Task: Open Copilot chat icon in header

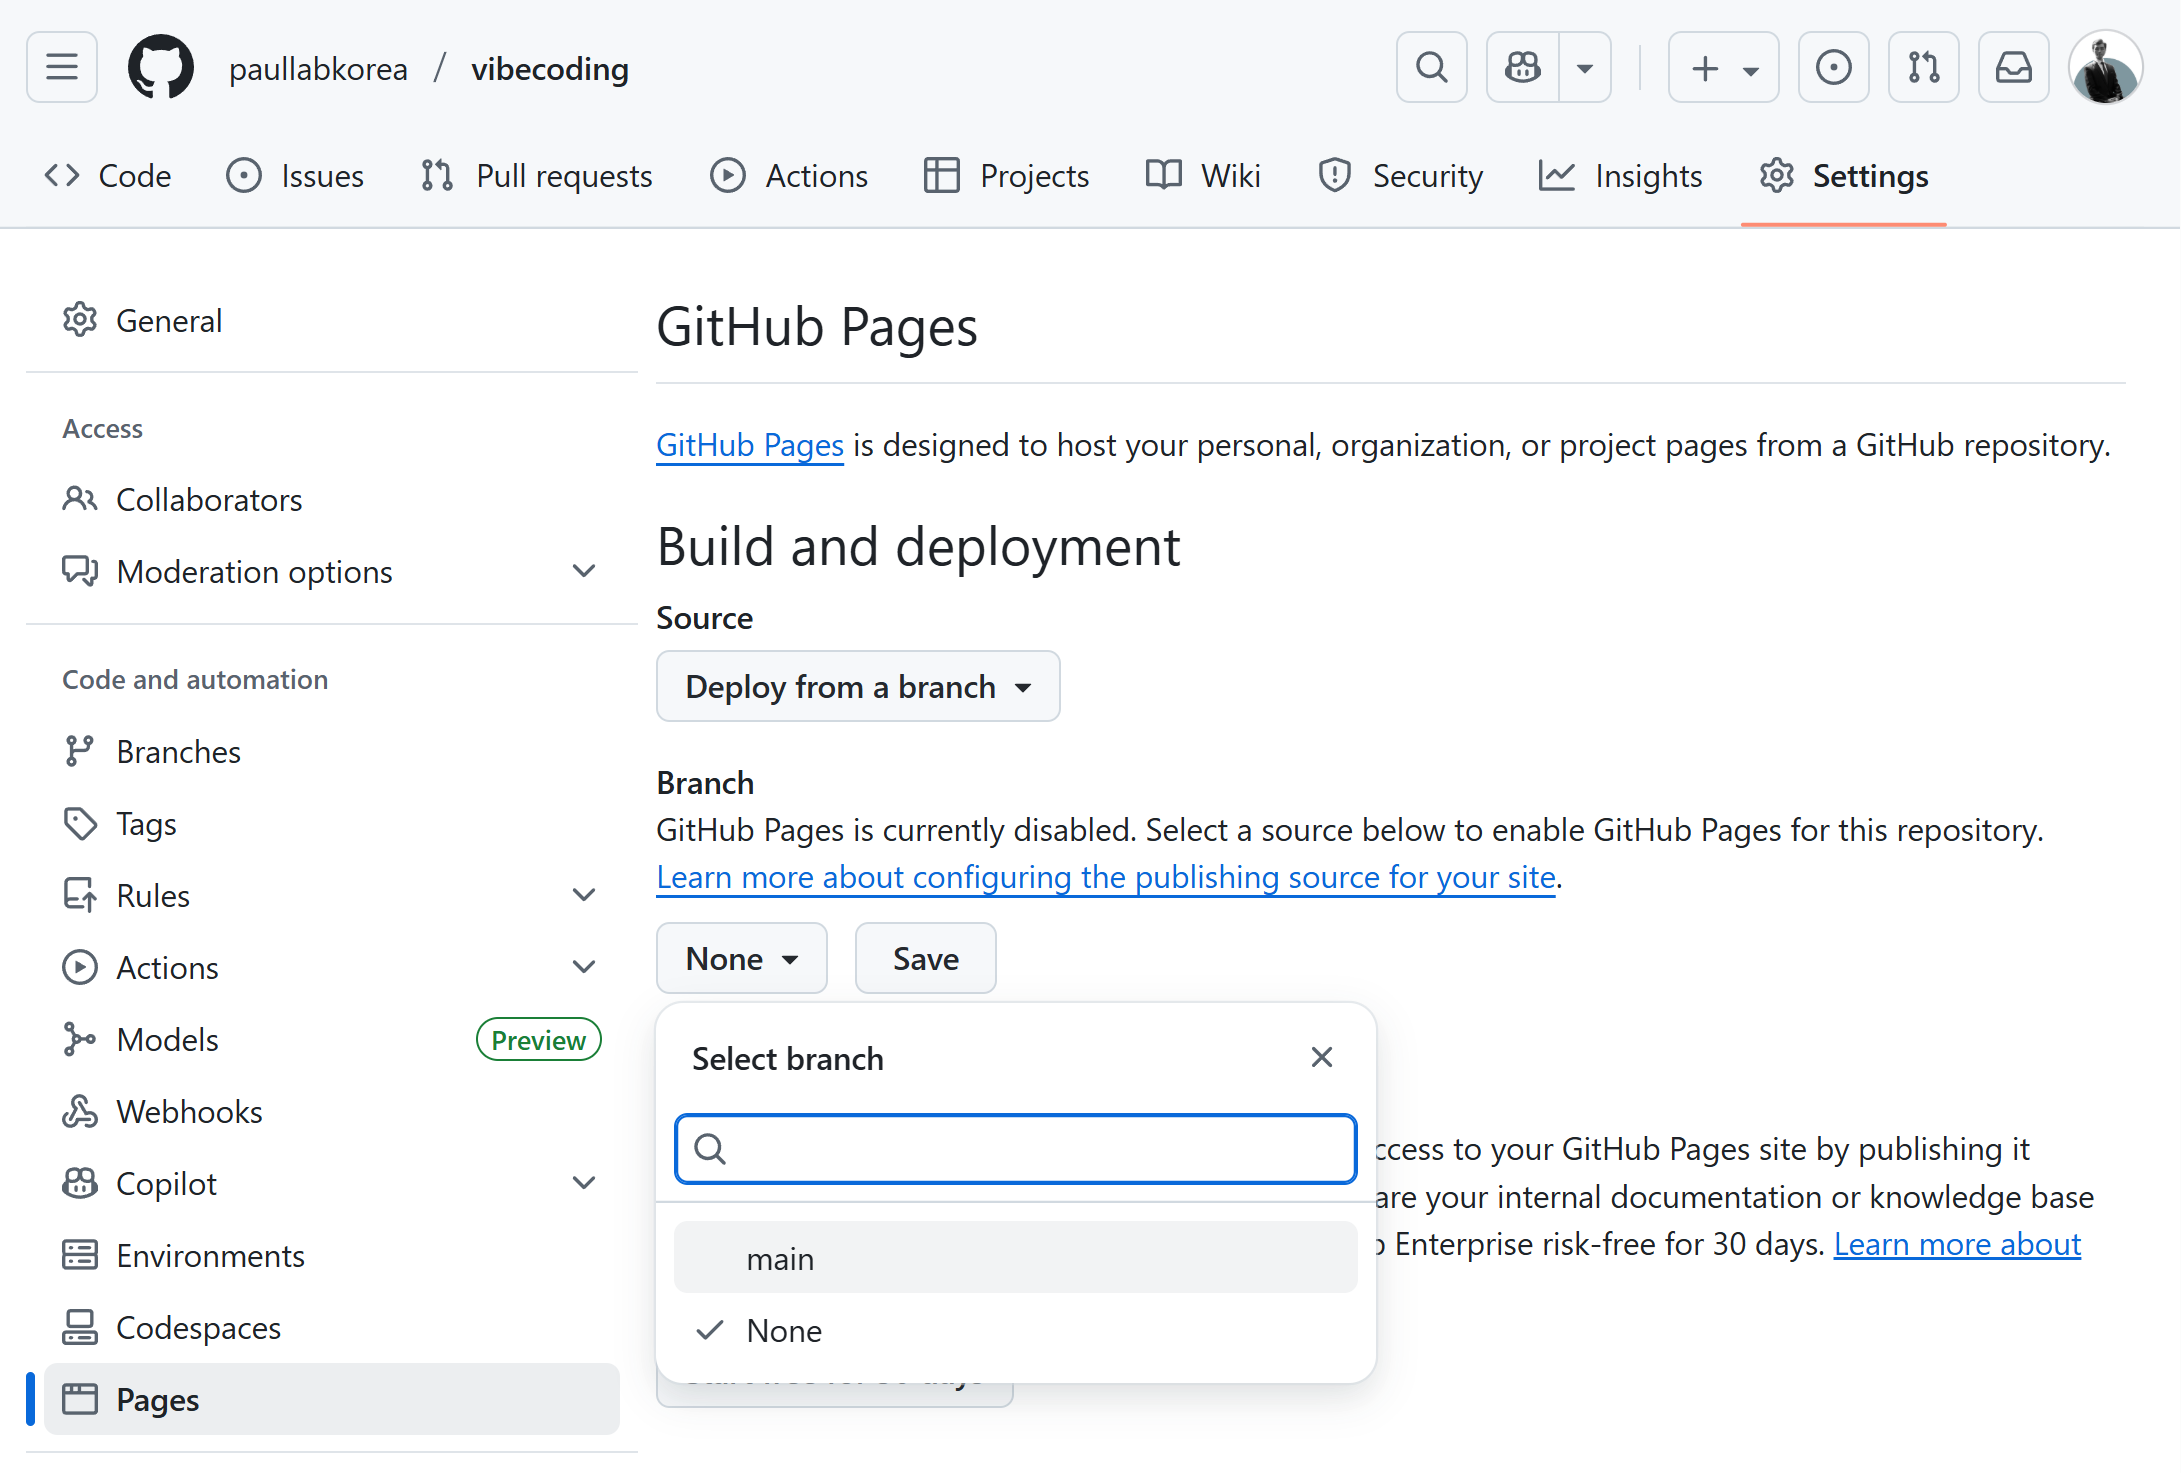Action: [1522, 68]
